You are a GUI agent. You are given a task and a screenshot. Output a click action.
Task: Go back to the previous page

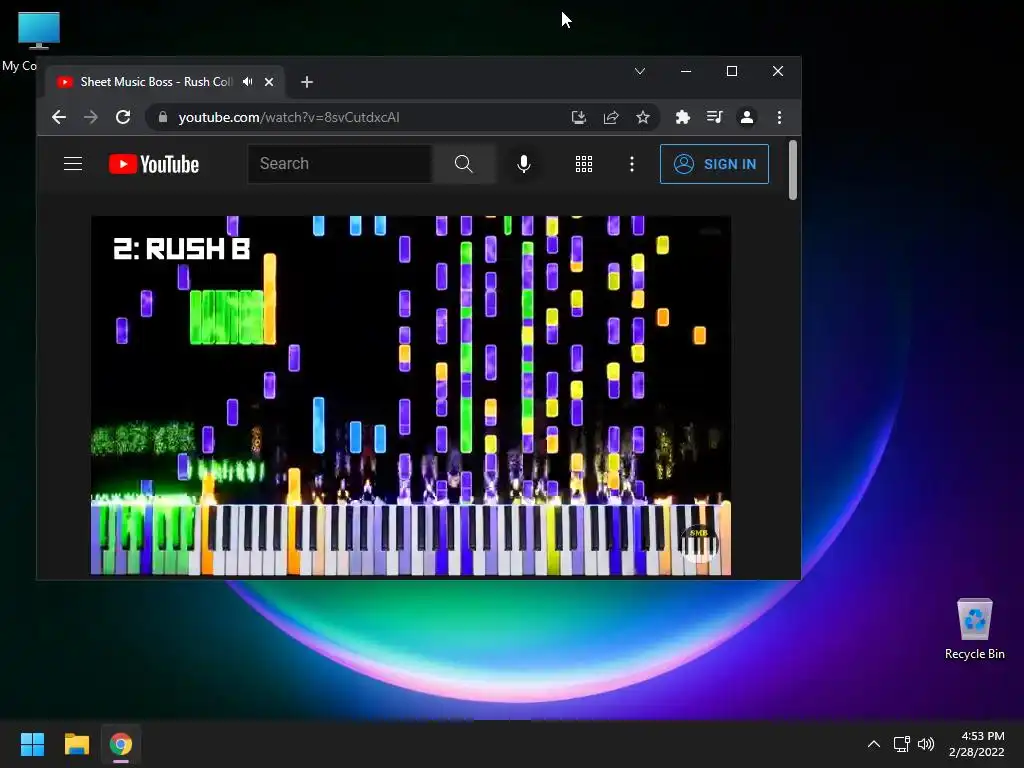coord(59,118)
